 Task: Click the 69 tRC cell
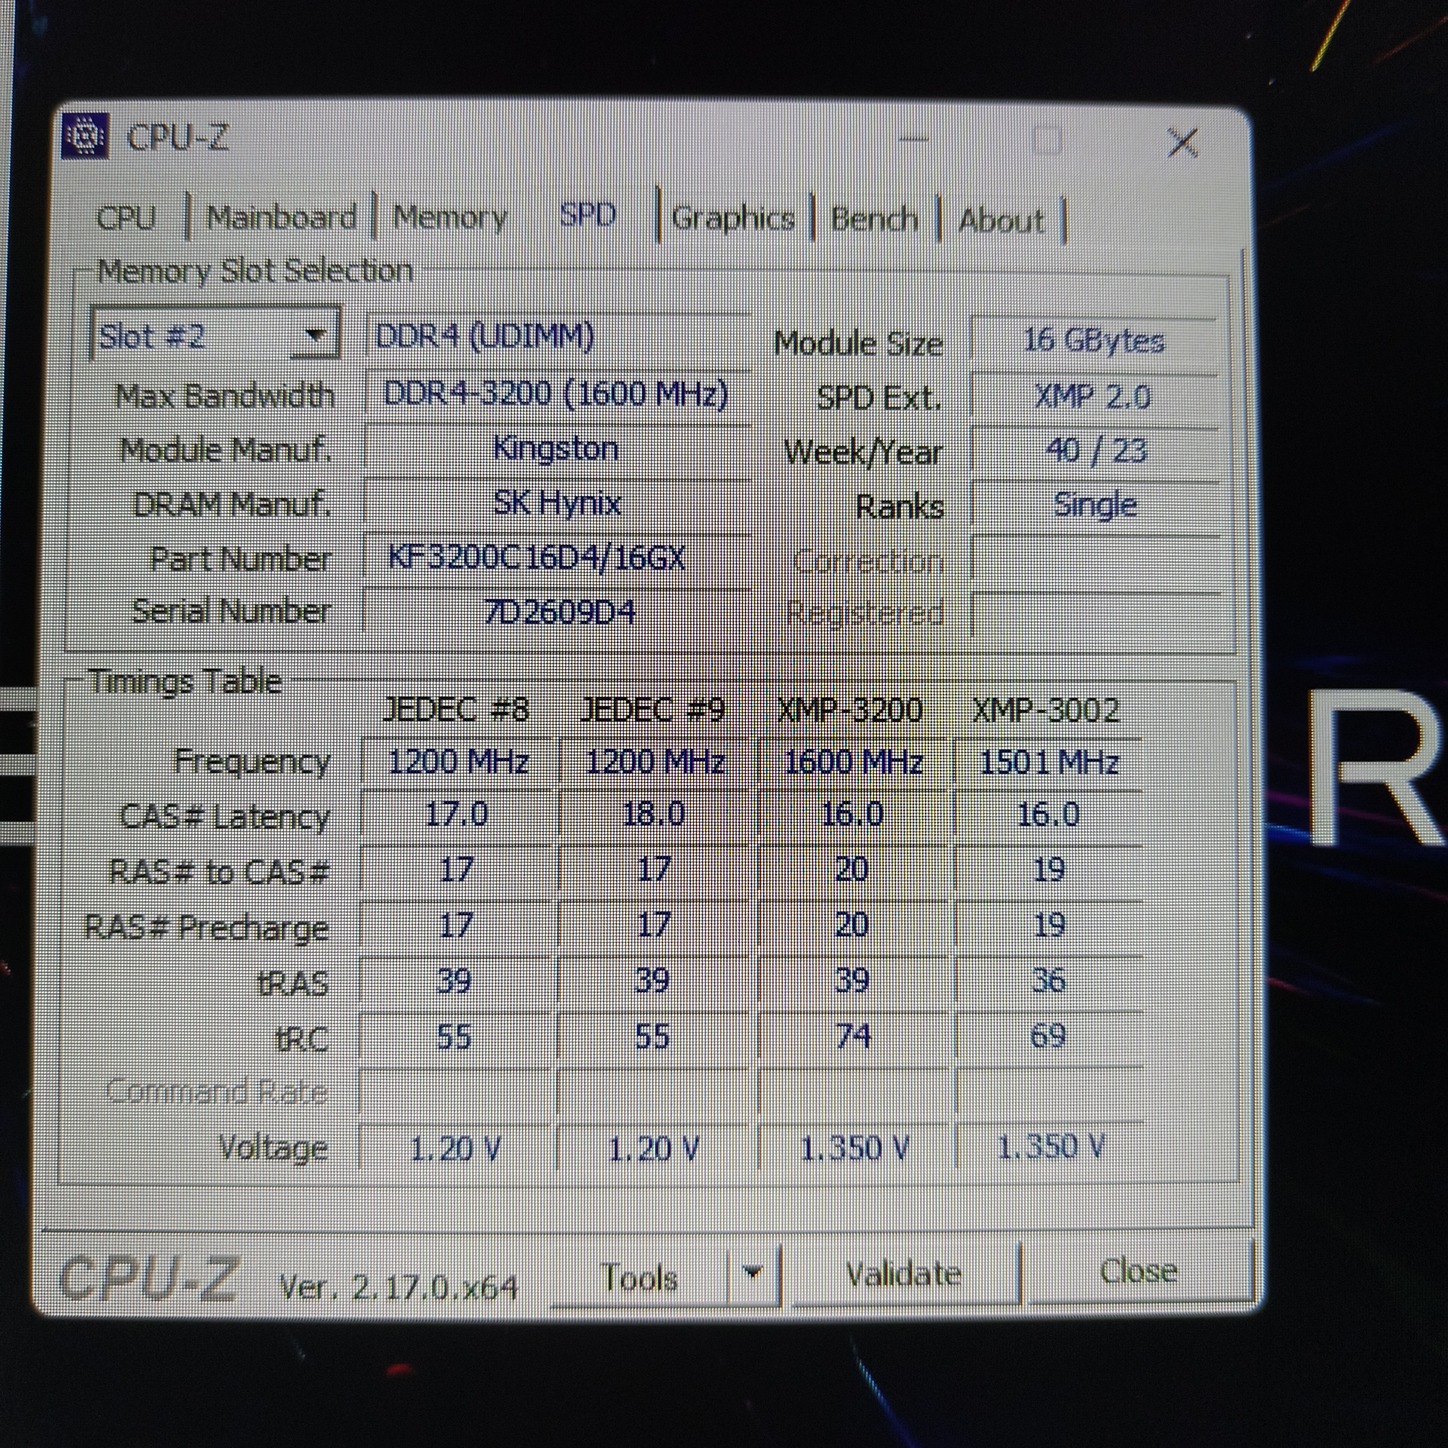pyautogui.click(x=1048, y=1036)
